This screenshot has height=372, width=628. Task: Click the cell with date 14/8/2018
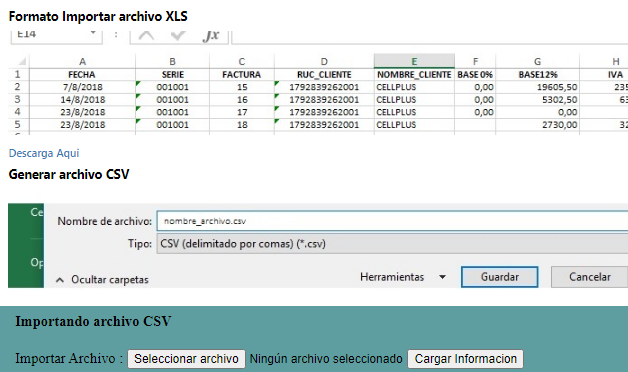tap(83, 99)
